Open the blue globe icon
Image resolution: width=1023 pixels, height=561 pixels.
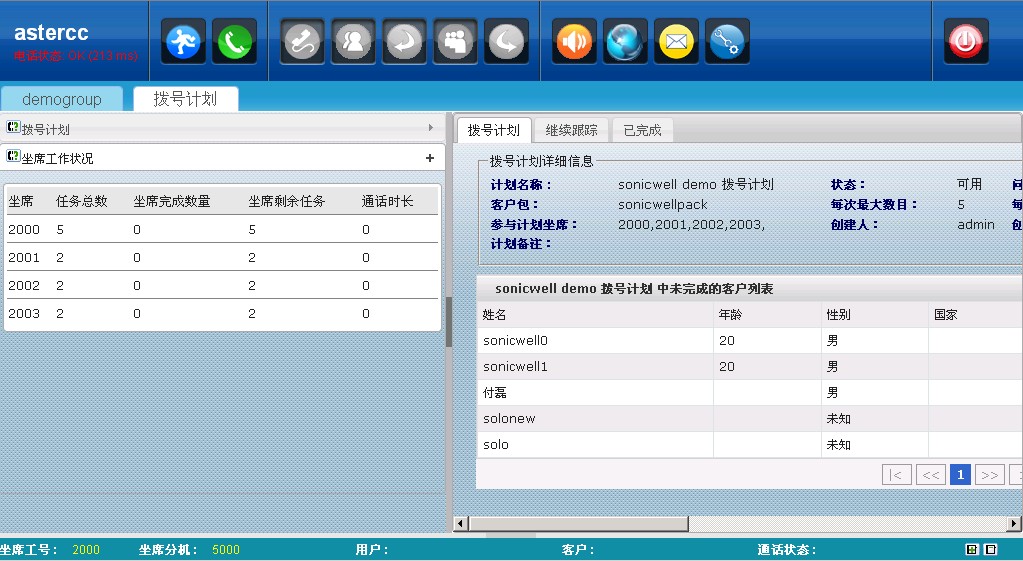point(625,42)
